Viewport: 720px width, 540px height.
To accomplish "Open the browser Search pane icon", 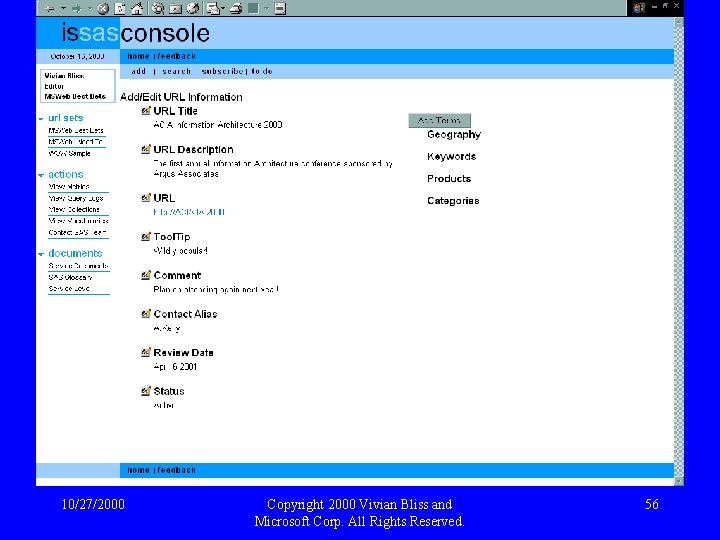I will coord(158,8).
